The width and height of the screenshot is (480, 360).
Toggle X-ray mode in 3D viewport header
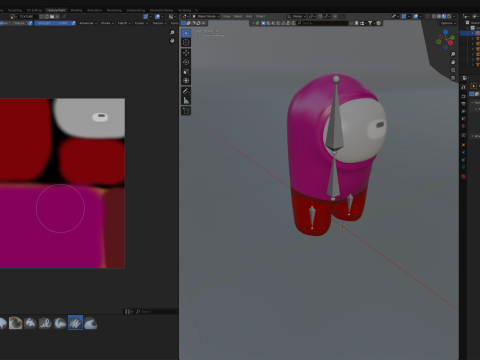[427, 16]
